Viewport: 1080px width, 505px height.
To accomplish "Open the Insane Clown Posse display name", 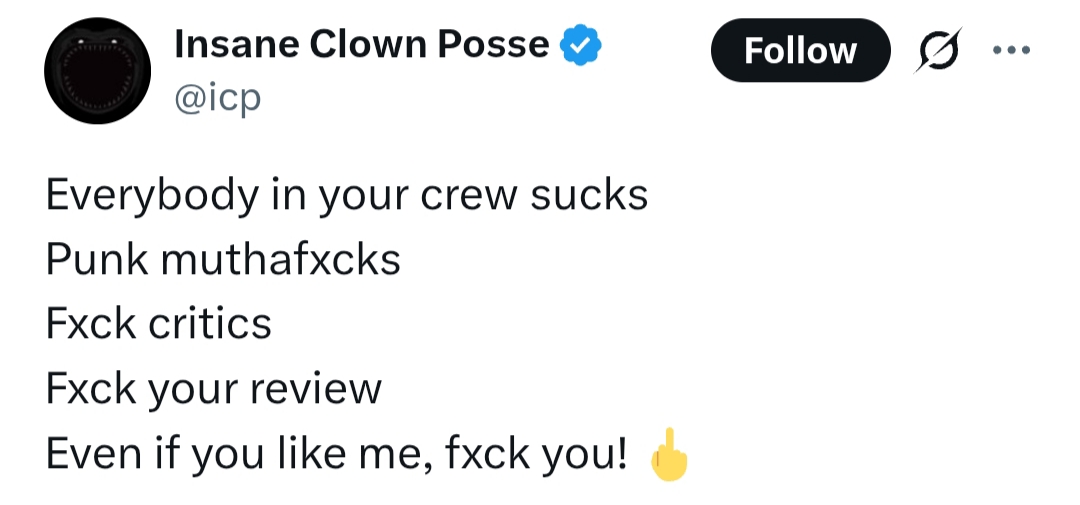I will (x=361, y=45).
